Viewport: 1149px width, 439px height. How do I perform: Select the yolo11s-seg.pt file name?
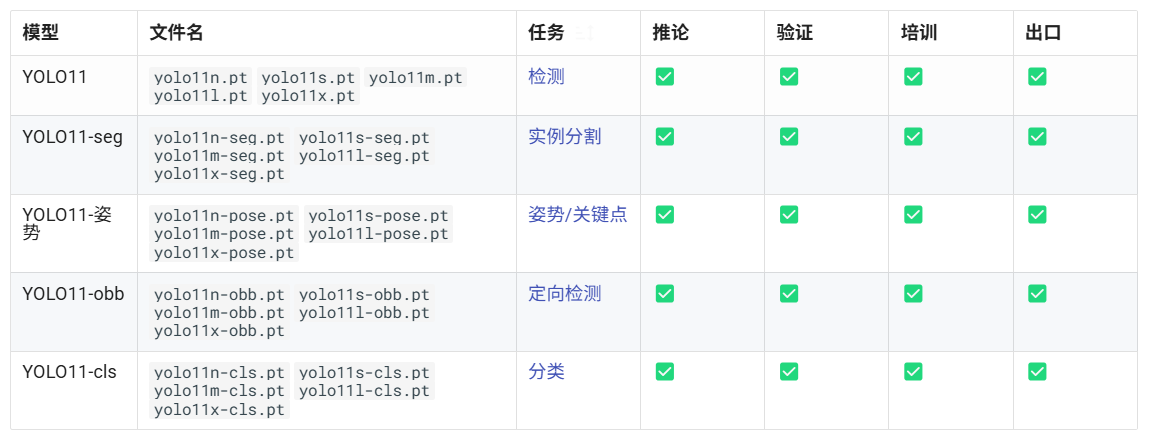(364, 138)
